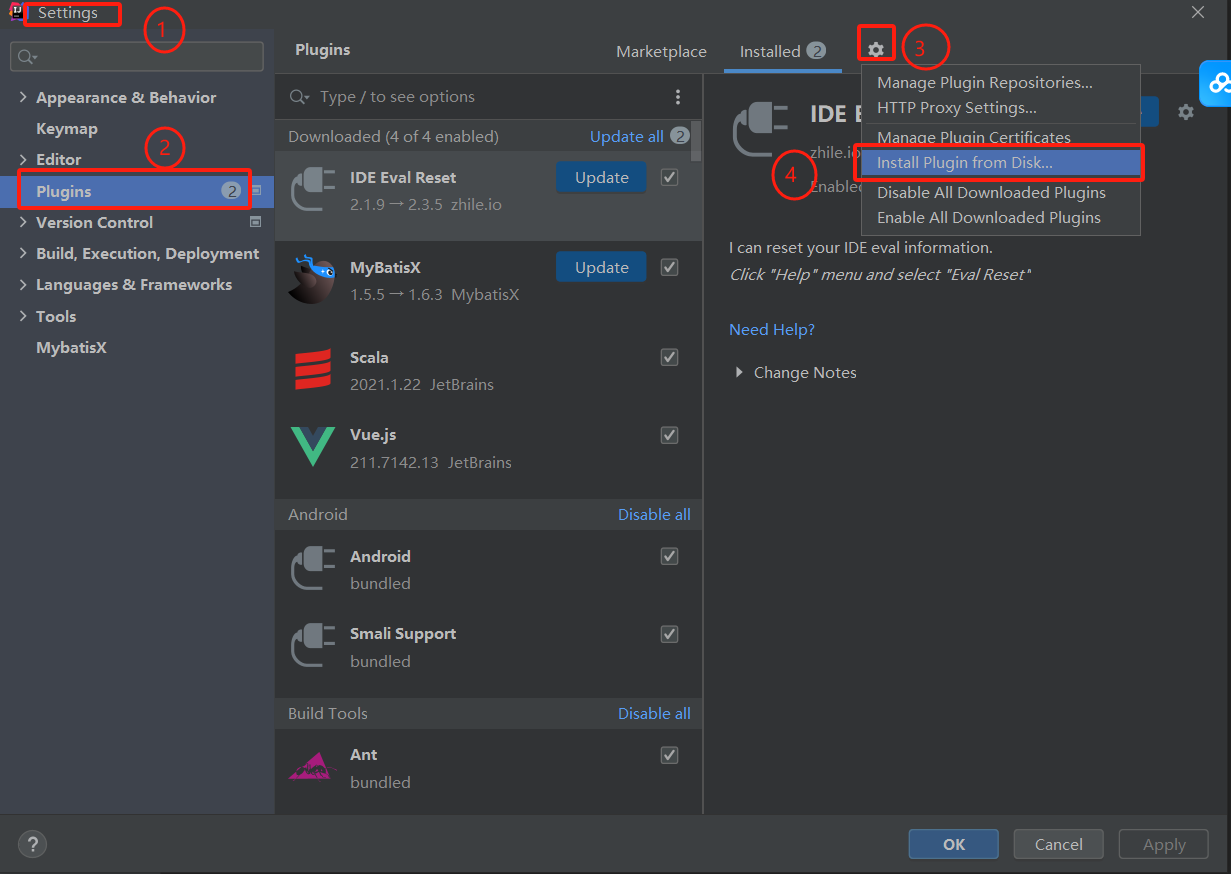Image resolution: width=1231 pixels, height=874 pixels.
Task: Expand the Version Control node
Action: tap(23, 222)
